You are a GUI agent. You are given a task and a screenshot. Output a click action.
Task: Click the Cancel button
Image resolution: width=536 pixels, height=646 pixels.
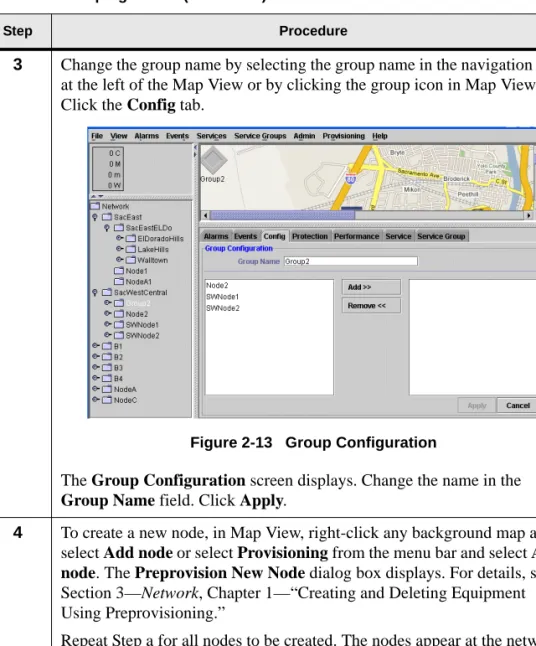click(517, 405)
